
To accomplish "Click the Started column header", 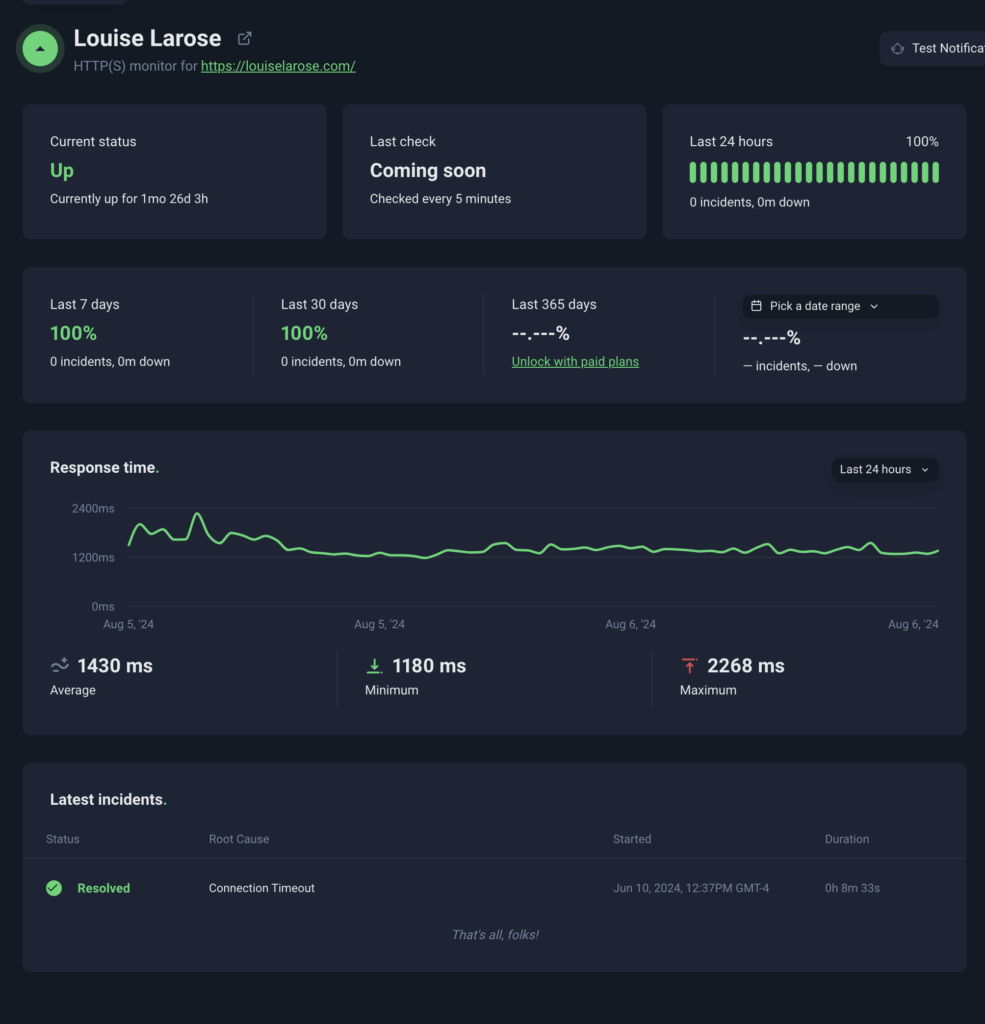I will point(631,839).
